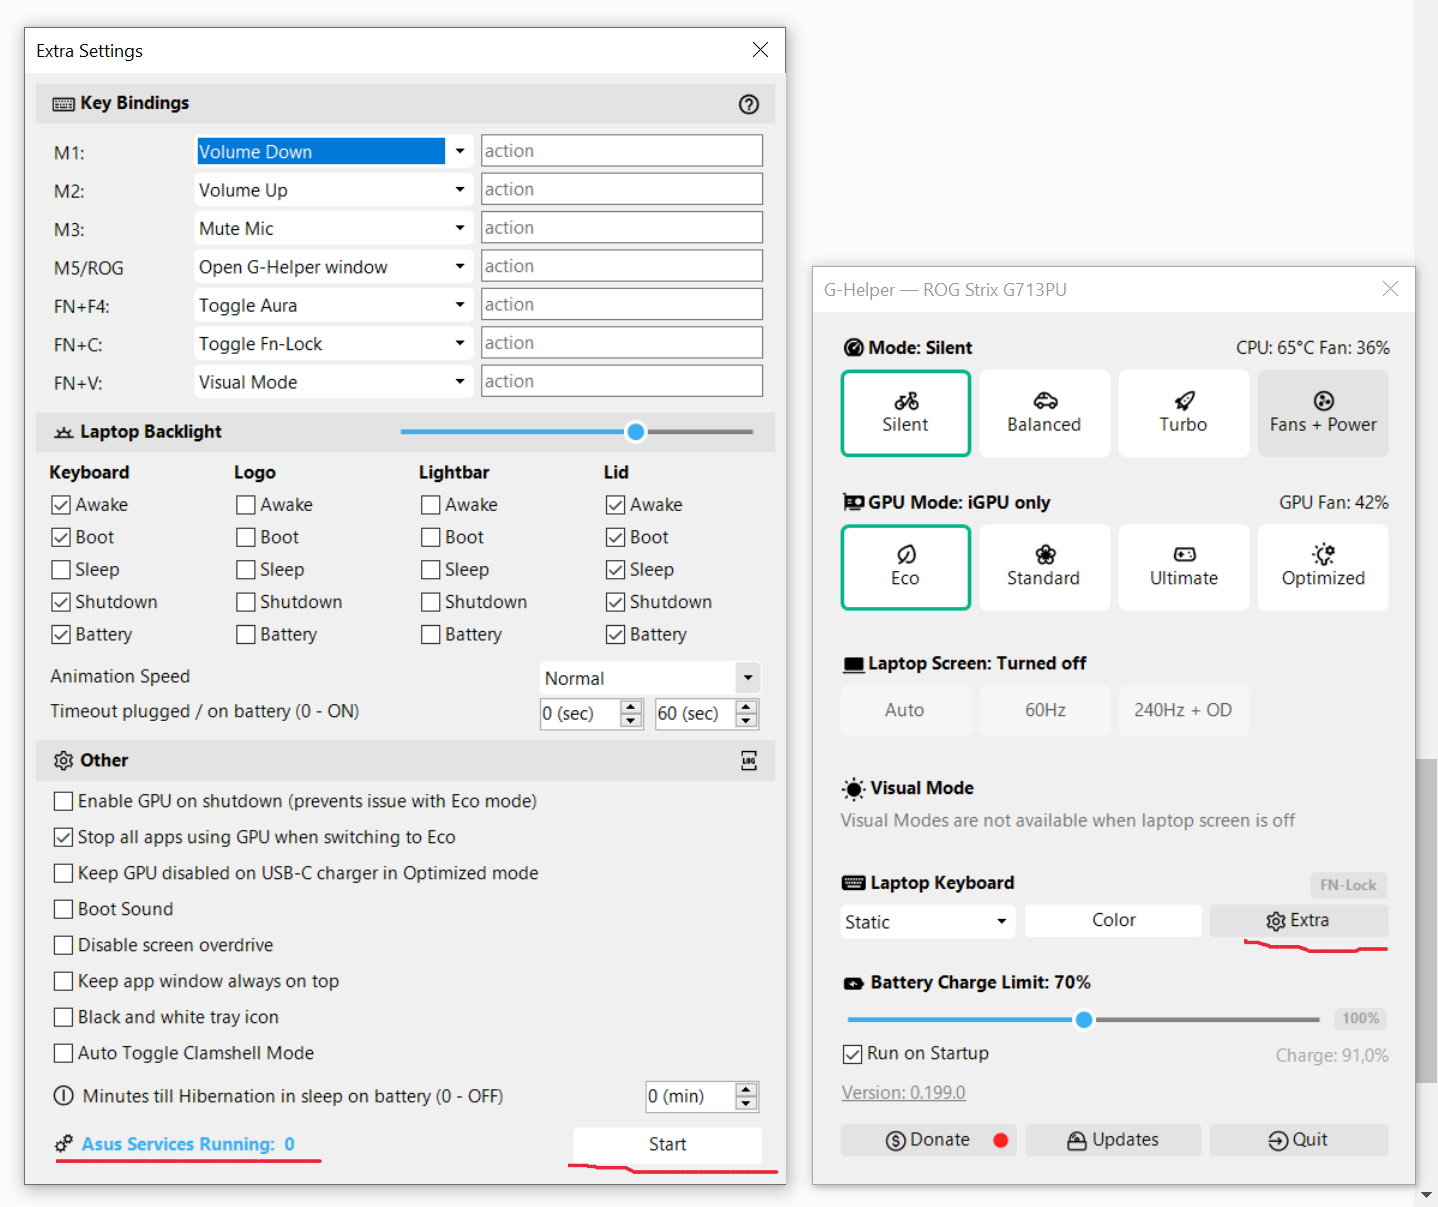Enable Optimized GPU mode
The image size is (1438, 1207).
tap(1323, 567)
